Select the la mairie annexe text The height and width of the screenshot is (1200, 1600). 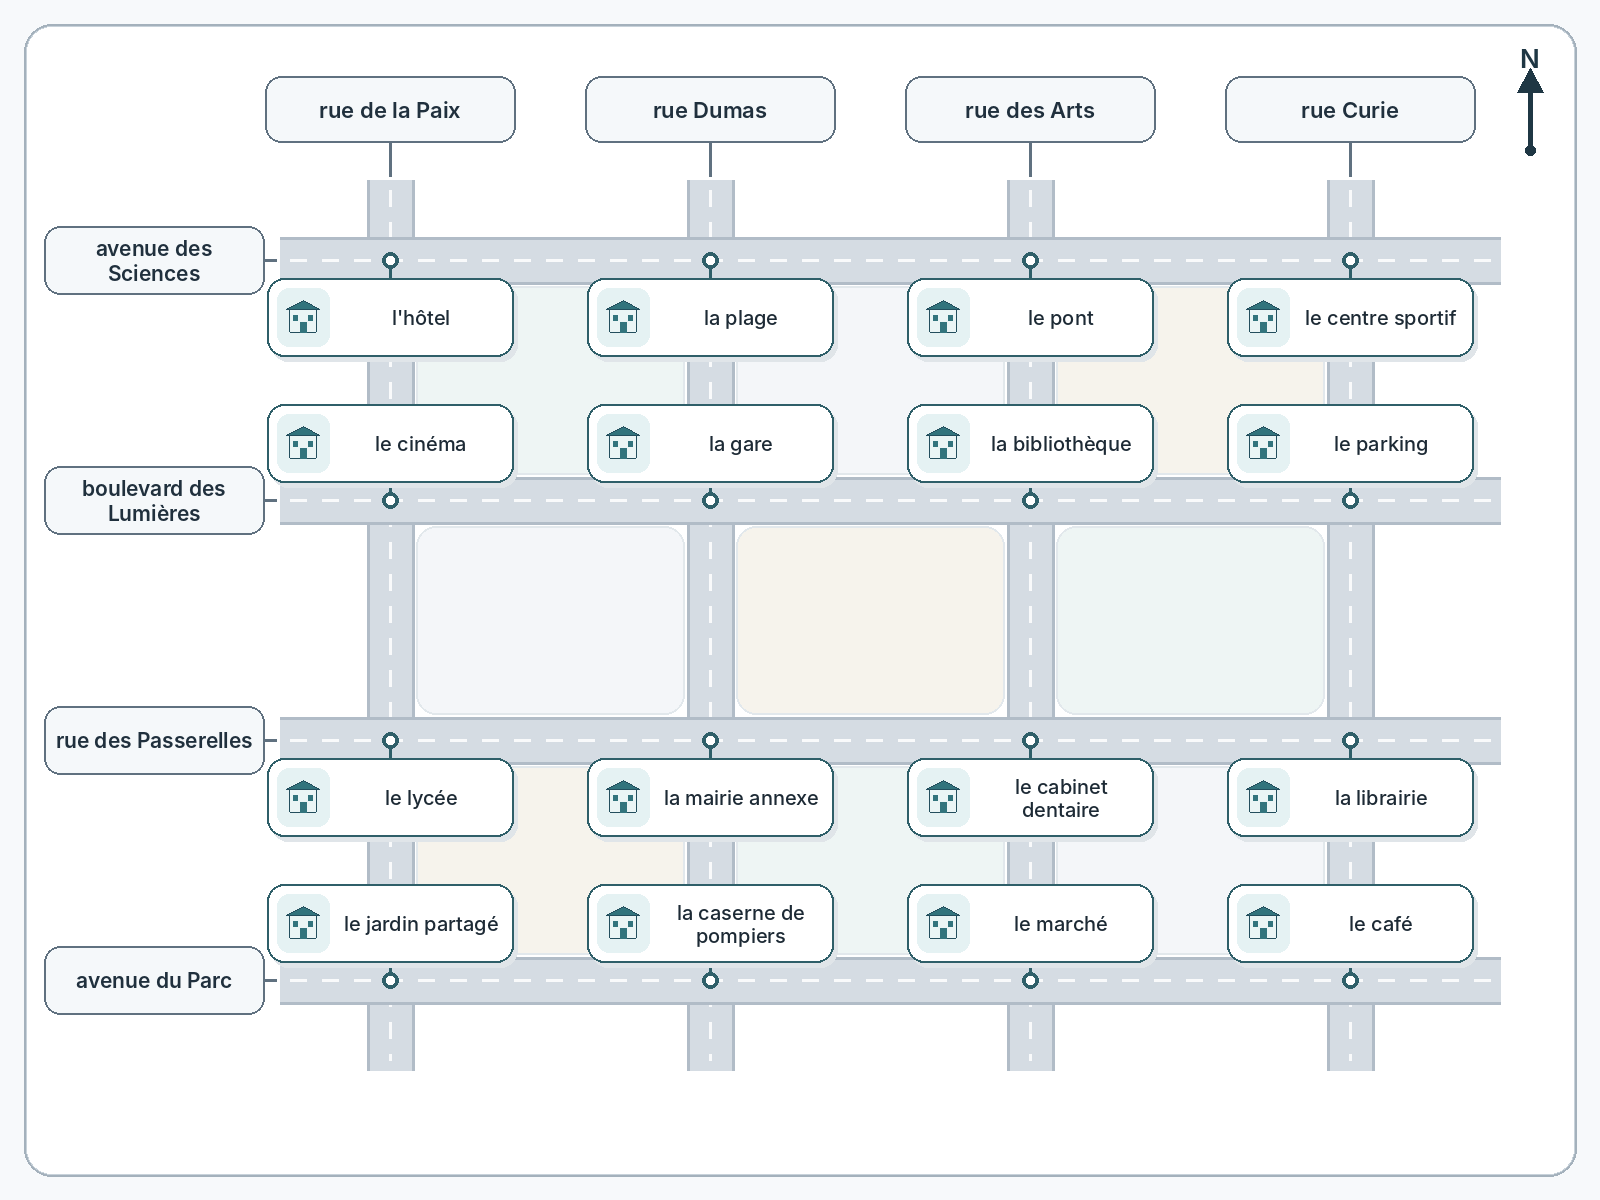tap(741, 798)
